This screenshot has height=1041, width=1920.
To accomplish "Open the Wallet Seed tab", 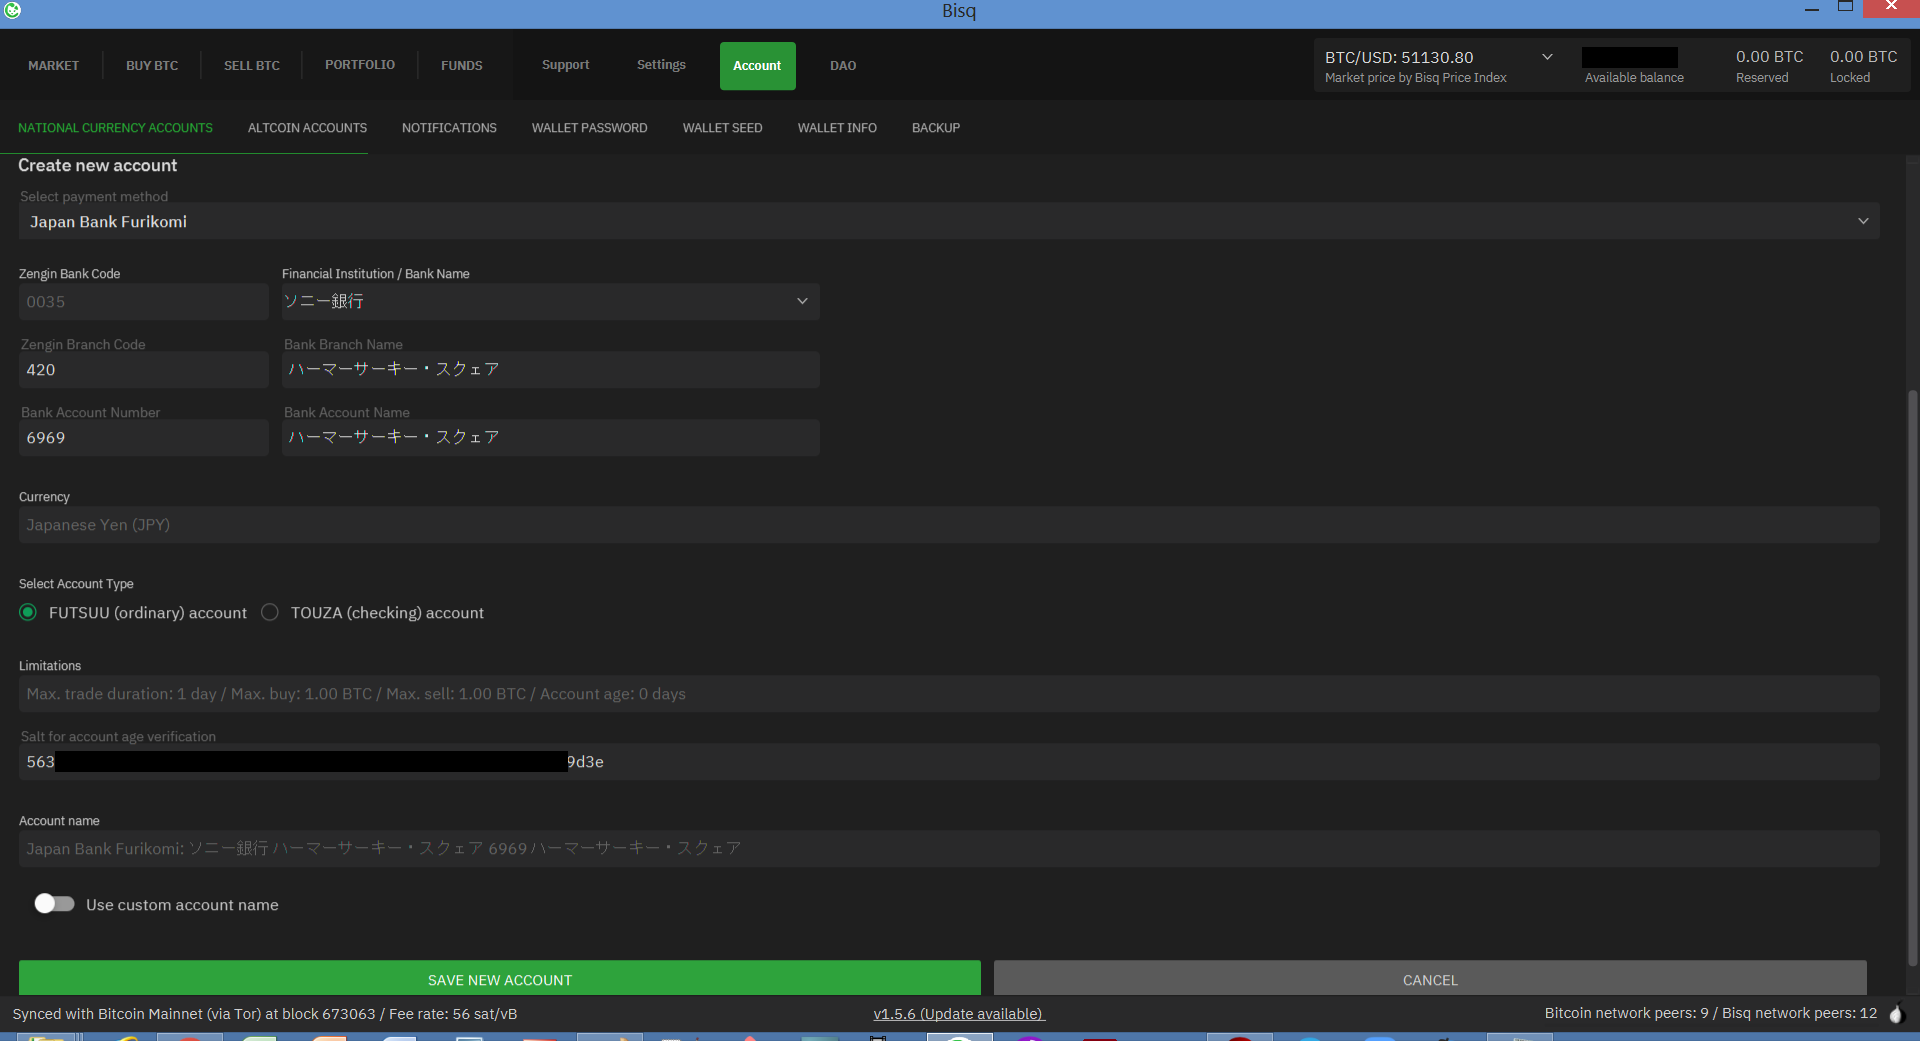I will click(x=722, y=128).
